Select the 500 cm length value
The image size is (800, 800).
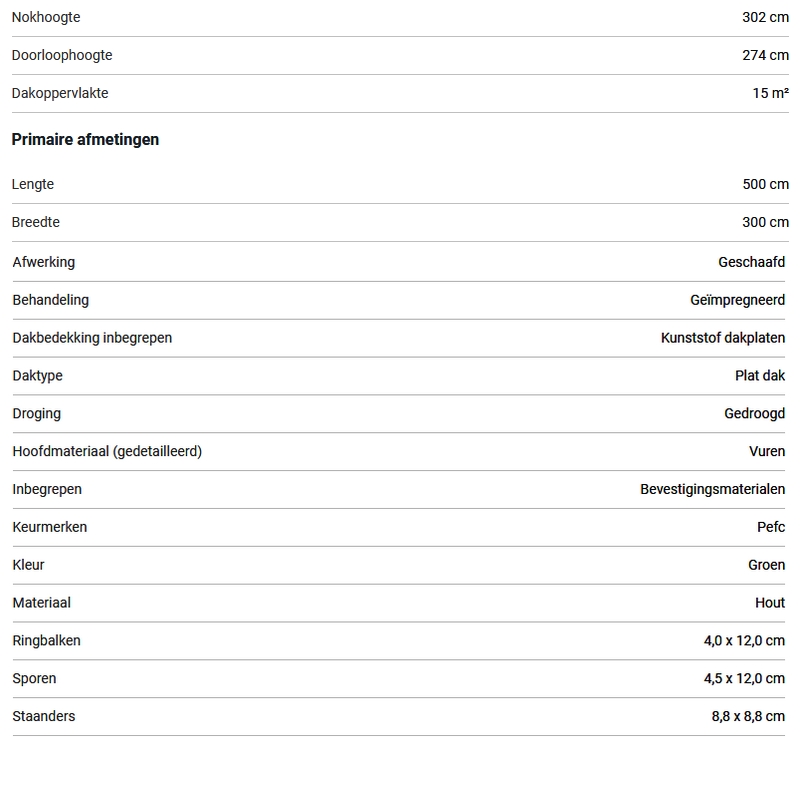(x=765, y=185)
